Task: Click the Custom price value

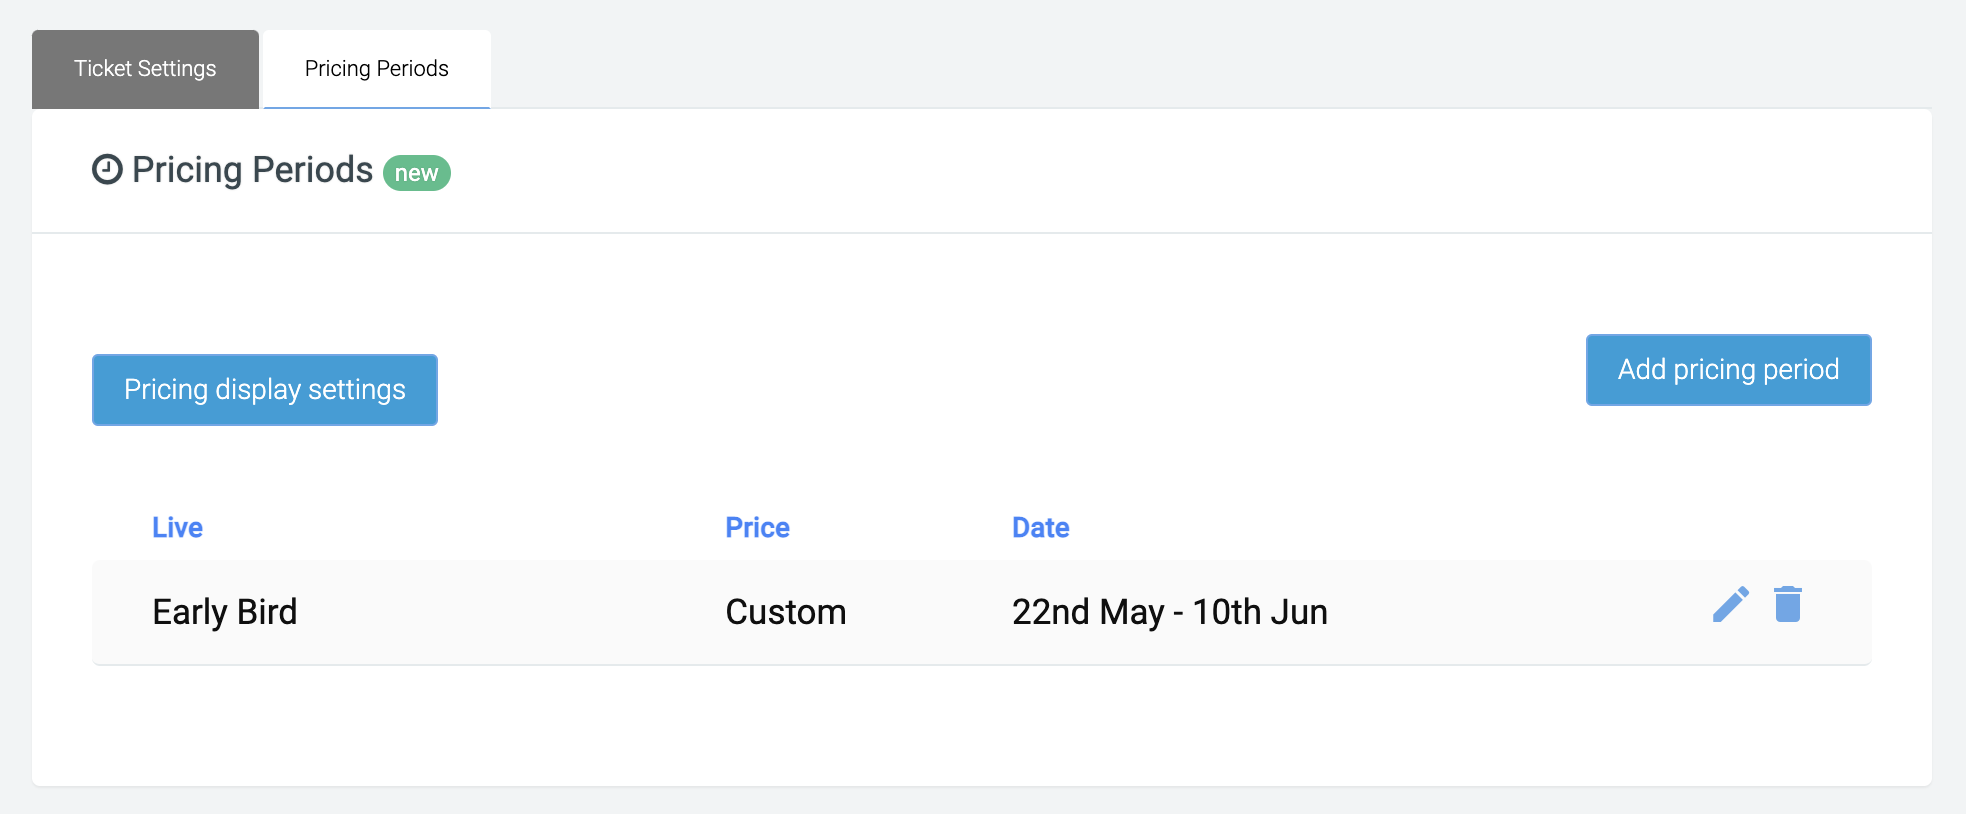Action: (x=786, y=612)
